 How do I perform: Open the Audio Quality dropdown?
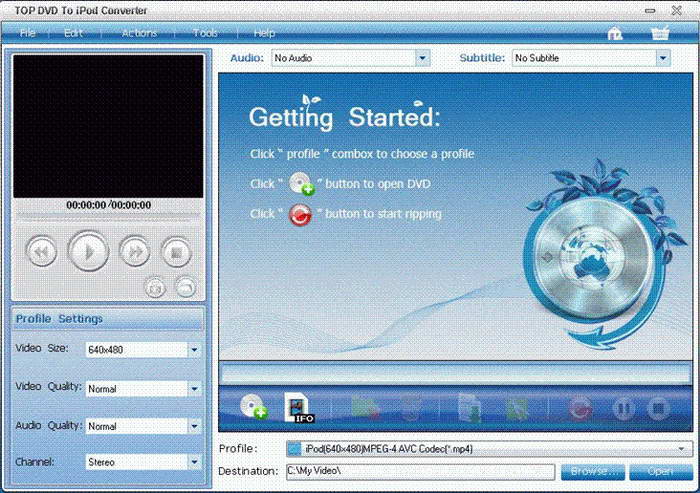194,426
